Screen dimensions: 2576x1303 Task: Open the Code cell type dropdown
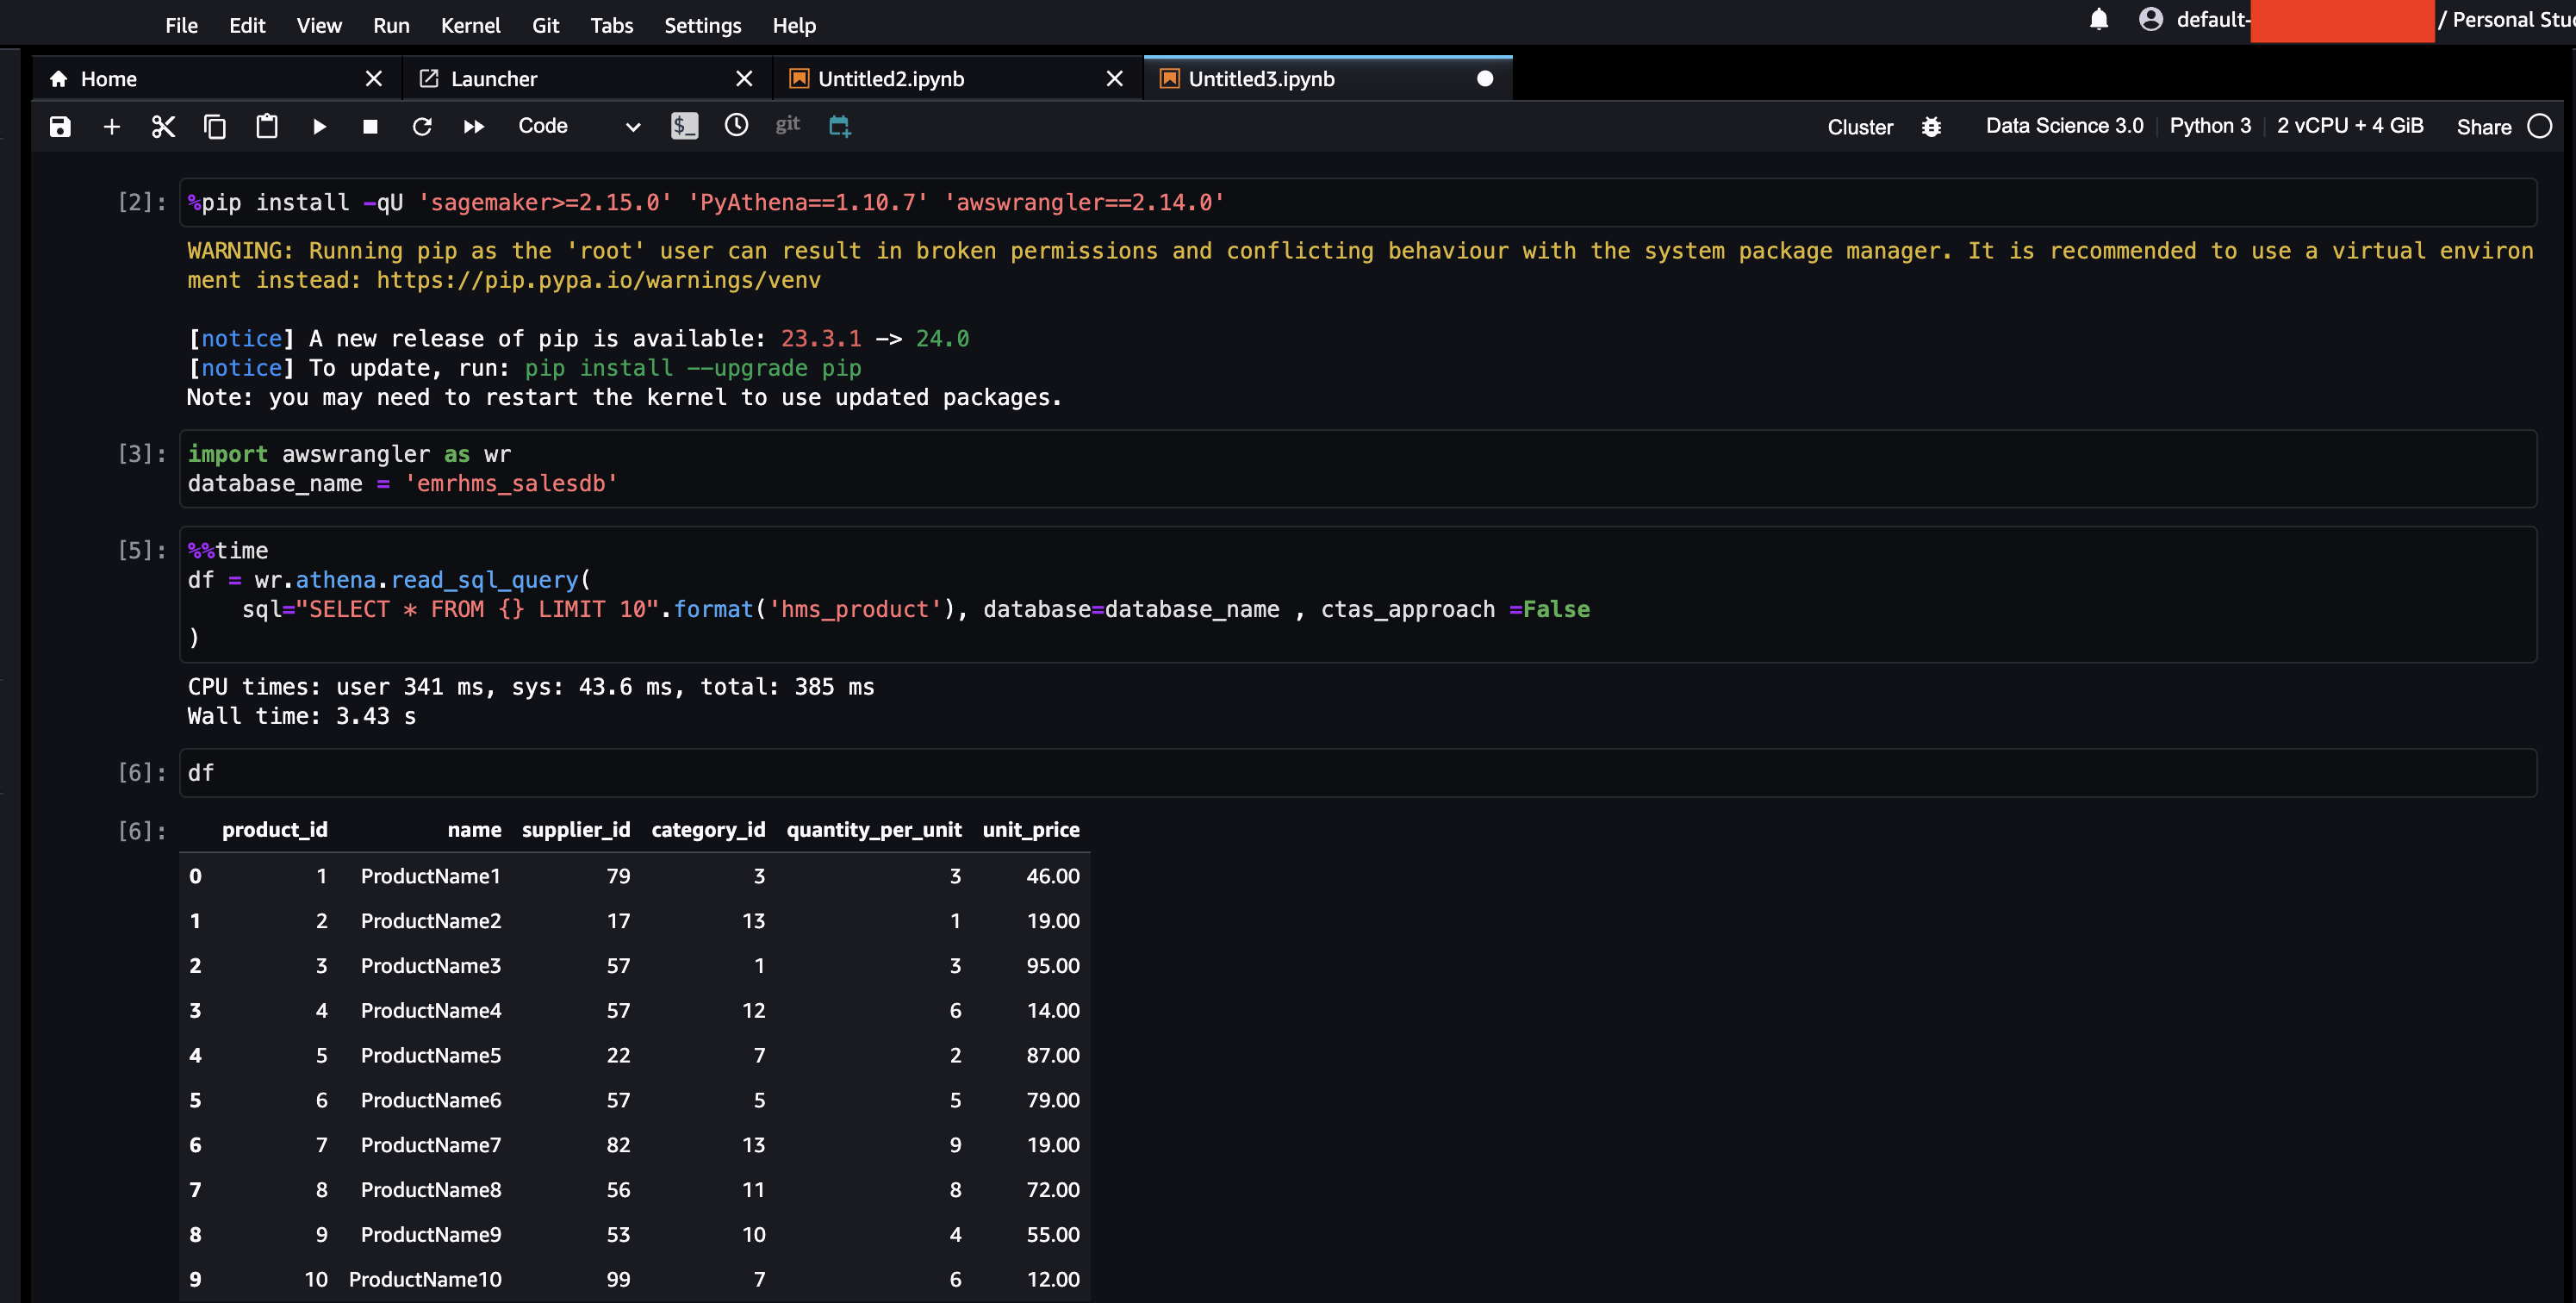pyautogui.click(x=578, y=126)
